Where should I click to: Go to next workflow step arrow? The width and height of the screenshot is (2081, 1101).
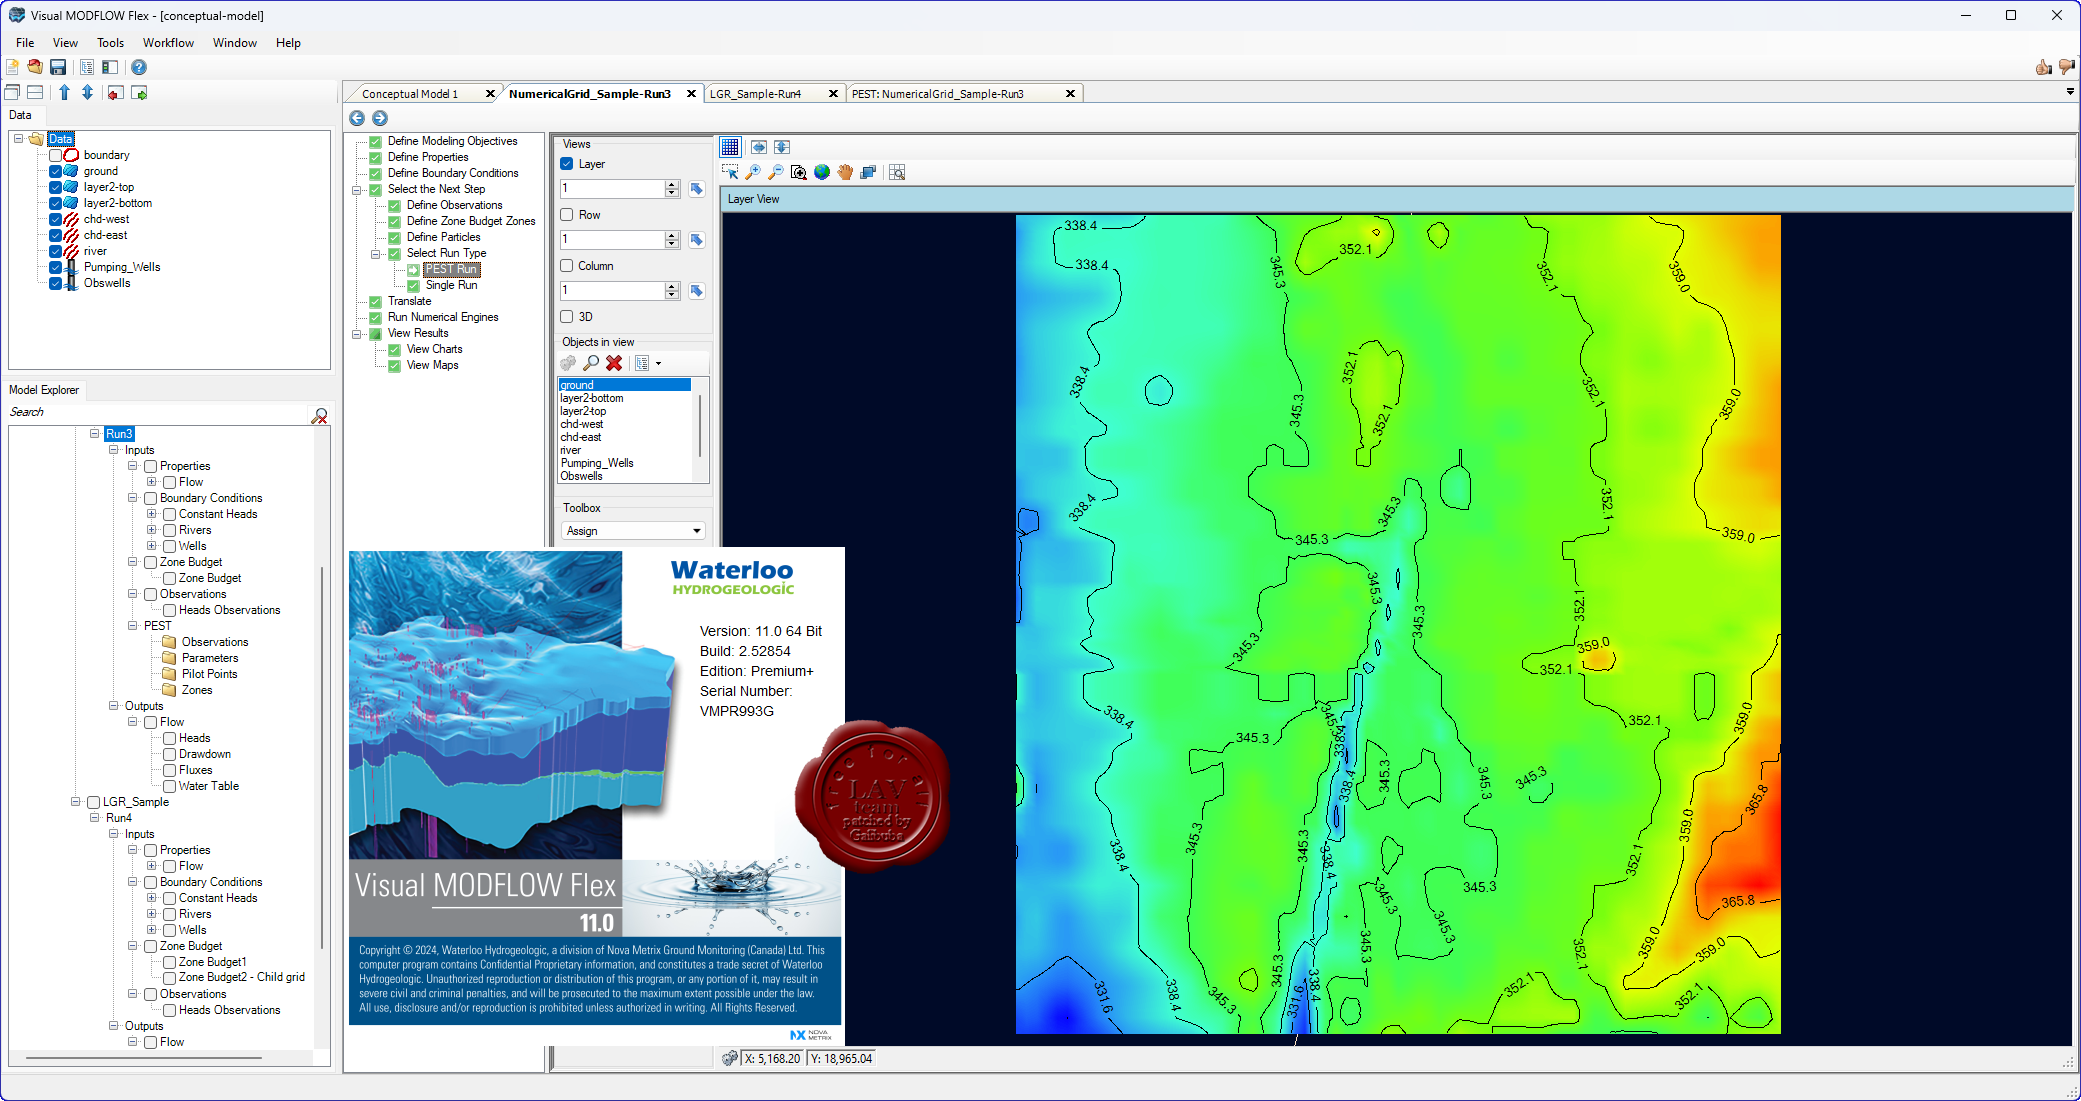380,118
